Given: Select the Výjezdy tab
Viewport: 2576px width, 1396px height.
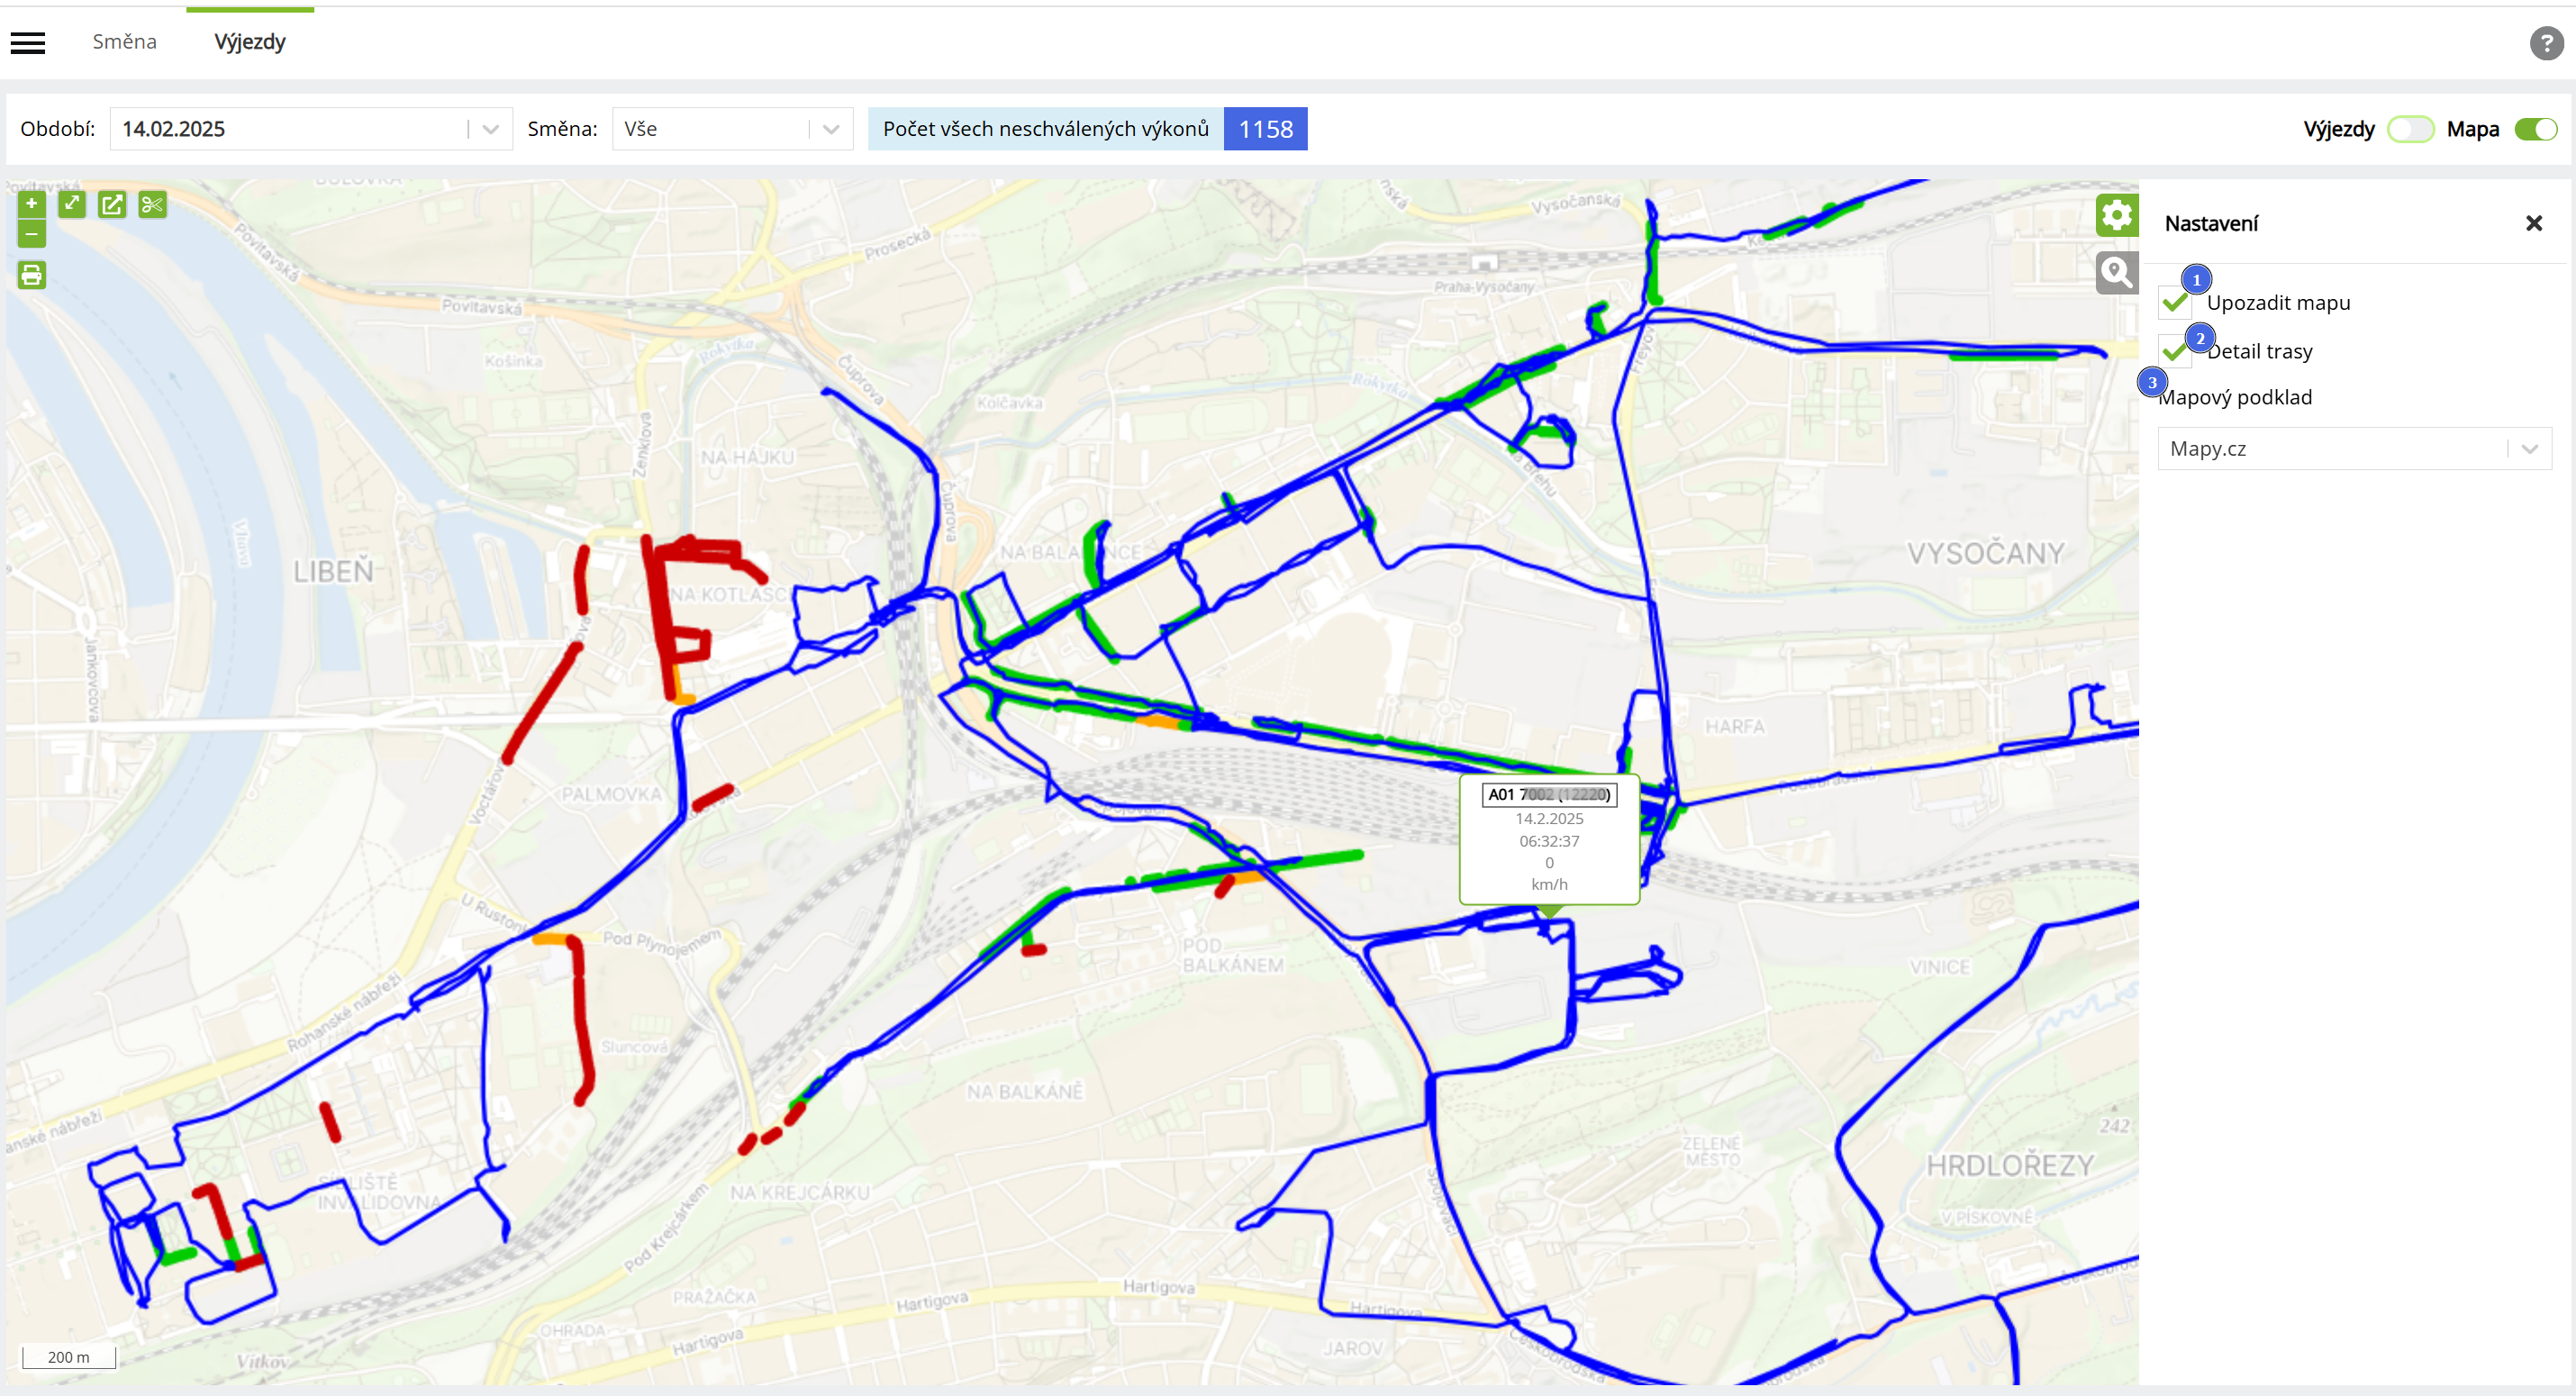Looking at the screenshot, I should 250,42.
